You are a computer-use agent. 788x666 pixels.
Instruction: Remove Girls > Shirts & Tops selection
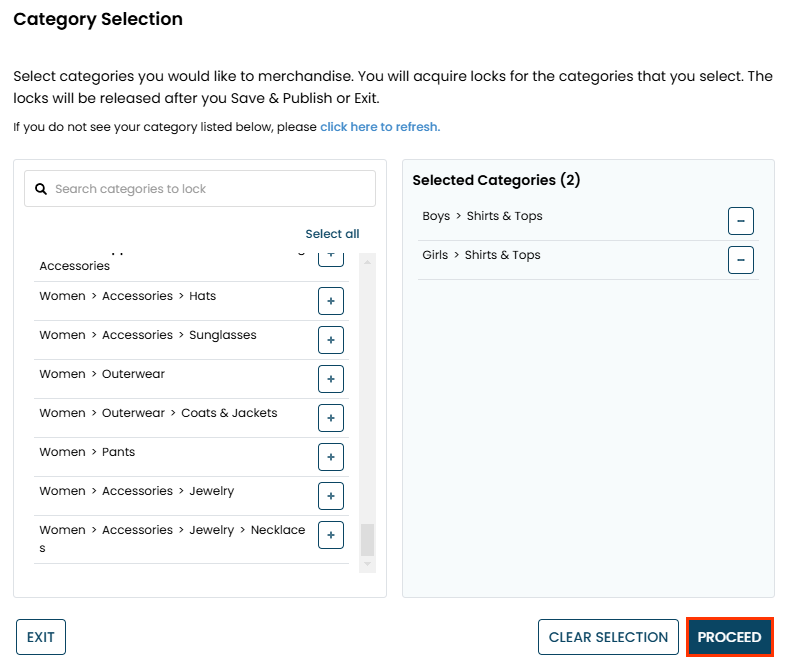740,260
